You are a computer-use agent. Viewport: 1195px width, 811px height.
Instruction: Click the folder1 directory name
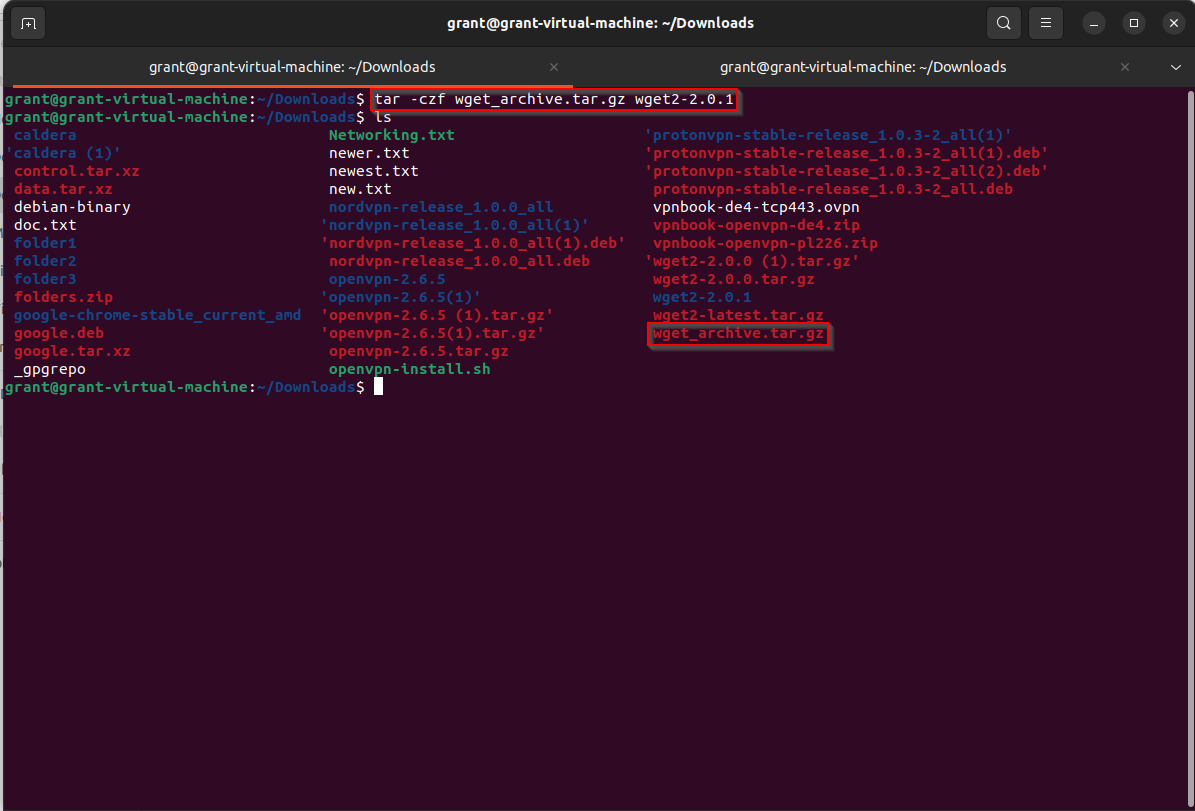point(44,242)
